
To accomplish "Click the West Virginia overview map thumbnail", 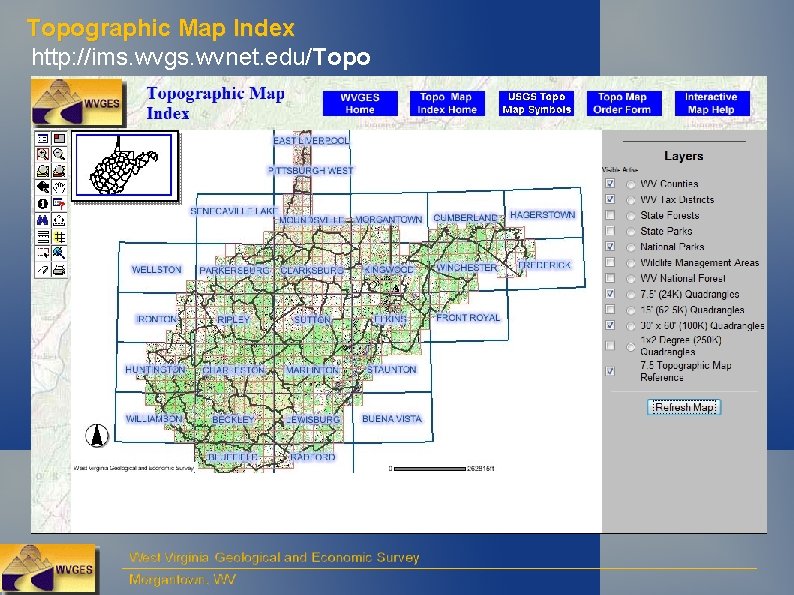I will click(x=125, y=166).
